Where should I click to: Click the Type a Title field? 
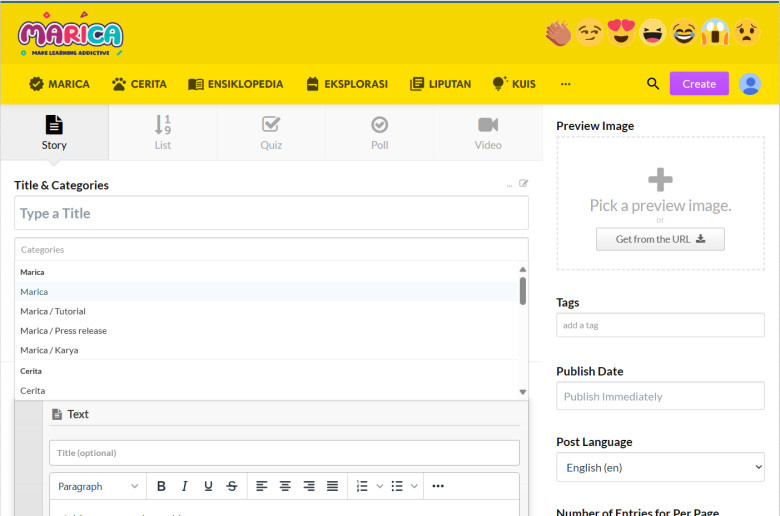(x=271, y=213)
